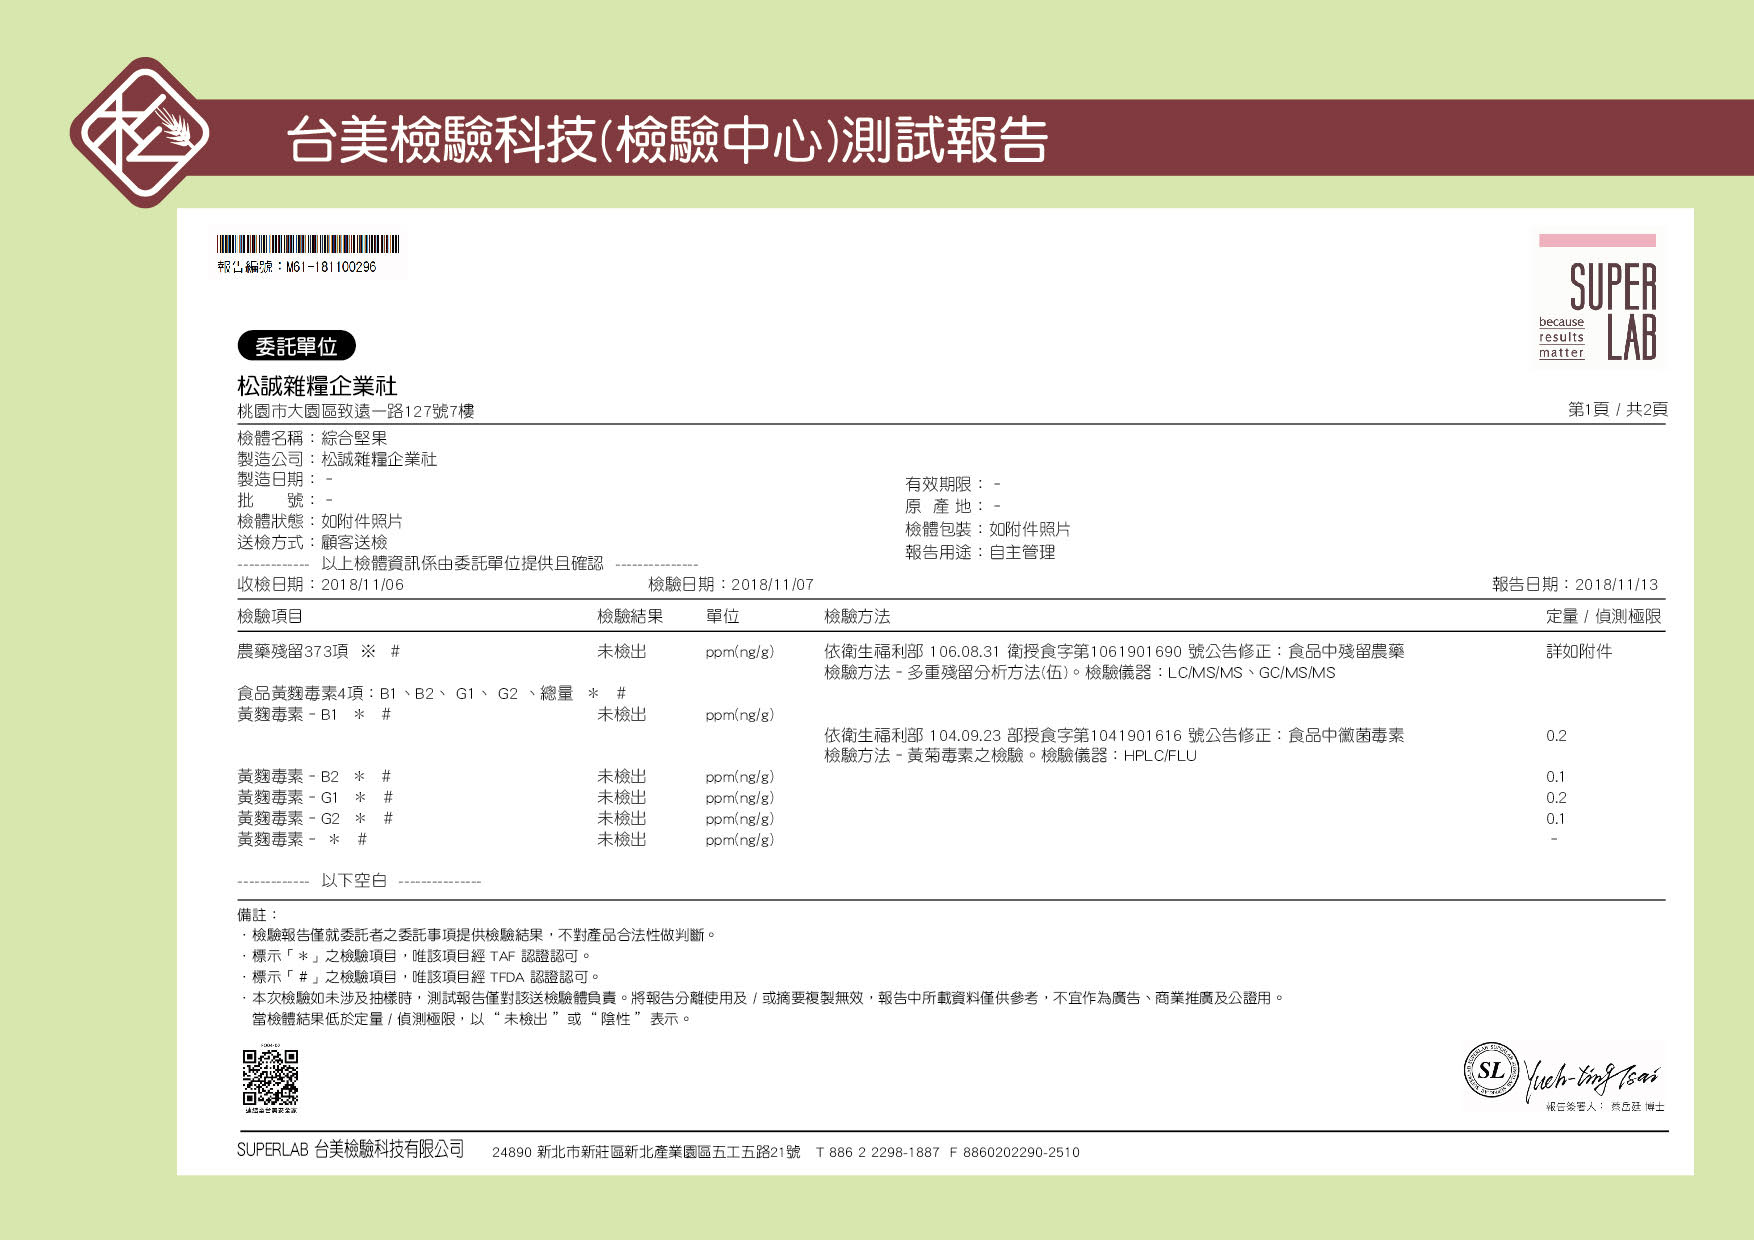Click the page indicator "第1頁 / 共2頁"
The image size is (1754, 1240).
[x=1617, y=409]
